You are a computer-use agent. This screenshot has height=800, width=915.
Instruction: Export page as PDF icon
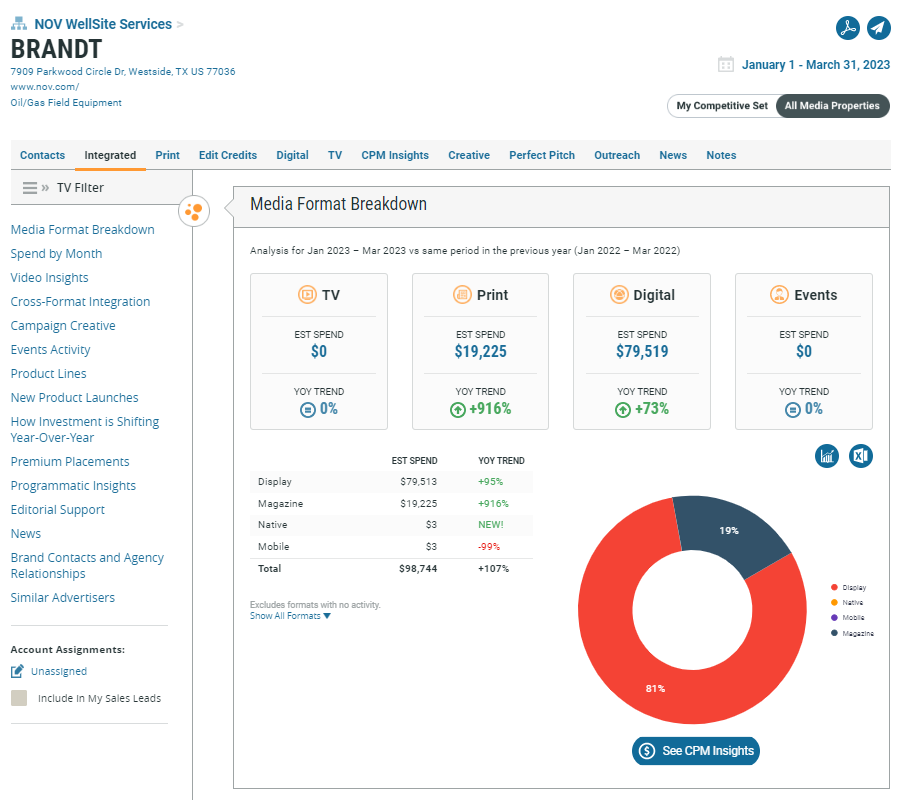pos(847,28)
